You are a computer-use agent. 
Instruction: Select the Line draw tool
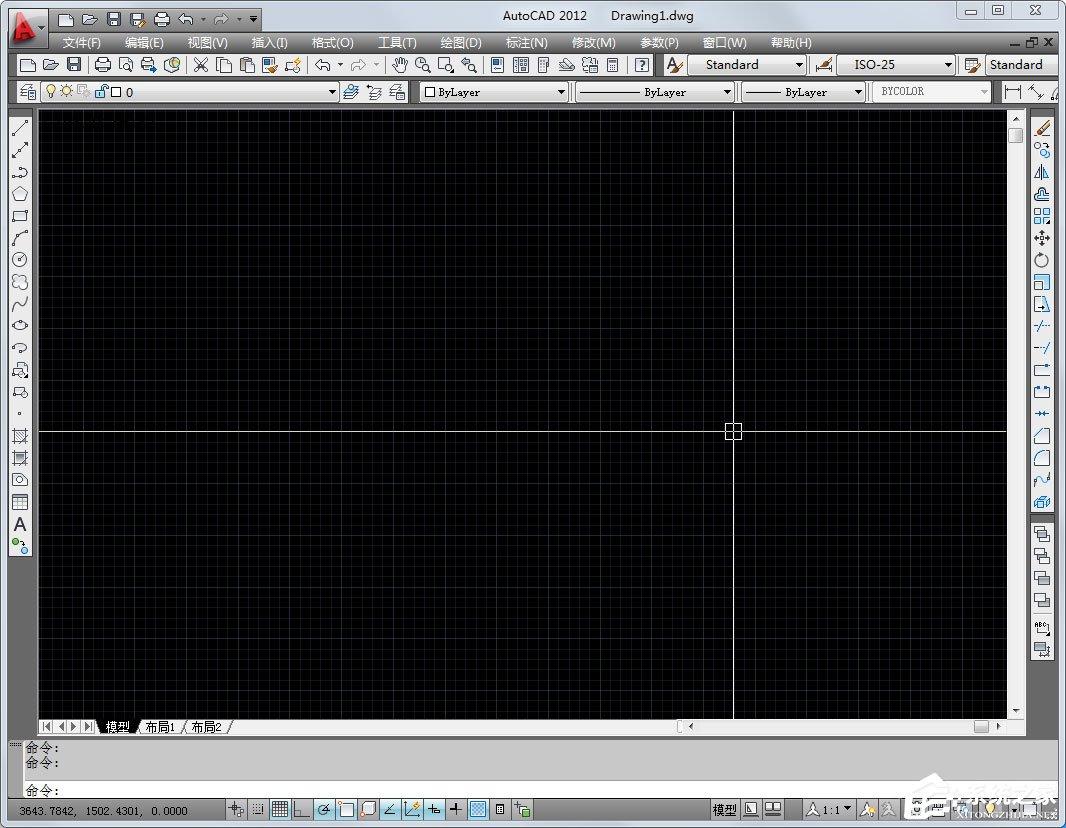(20, 127)
